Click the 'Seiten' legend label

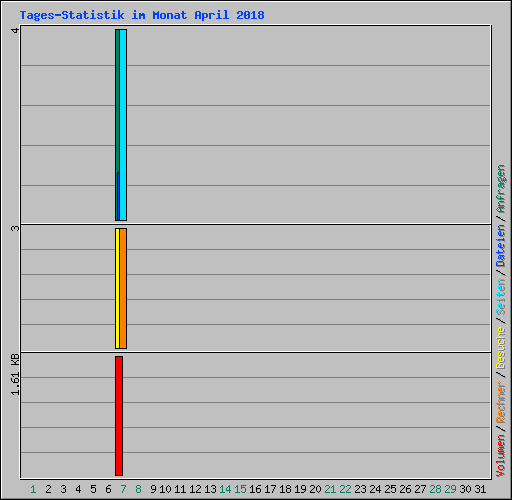tap(501, 297)
